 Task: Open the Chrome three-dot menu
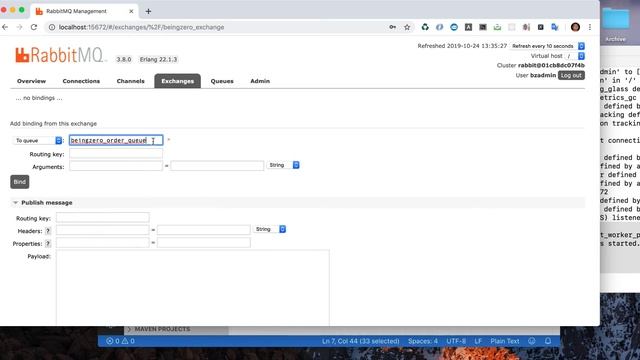(590, 27)
